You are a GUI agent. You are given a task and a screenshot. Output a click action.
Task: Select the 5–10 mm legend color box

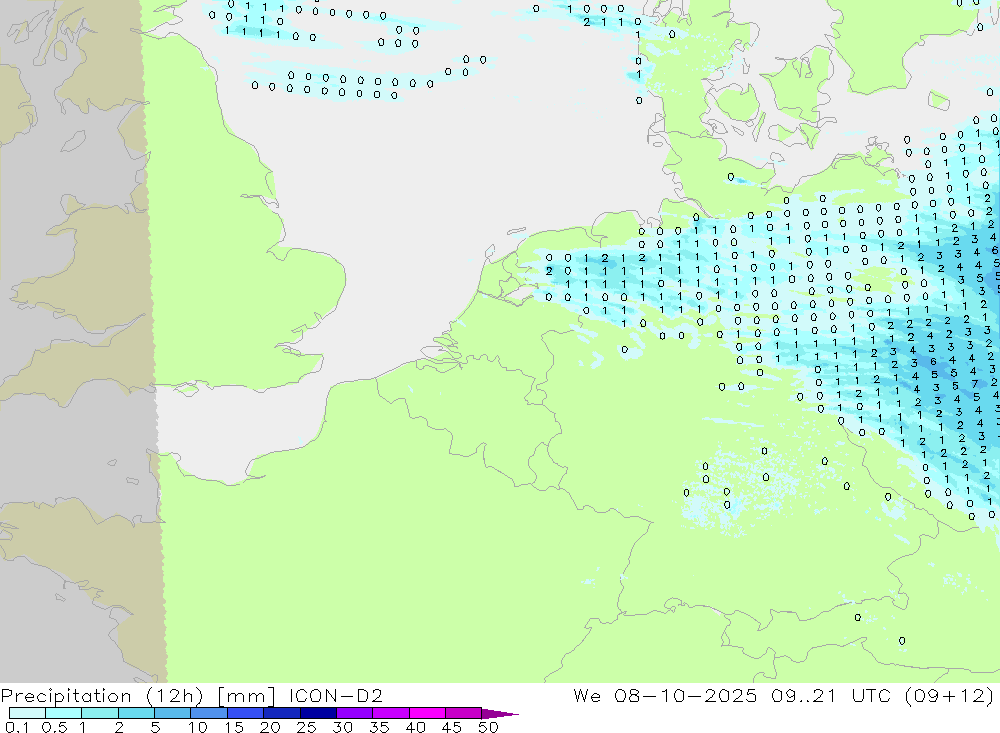click(173, 713)
